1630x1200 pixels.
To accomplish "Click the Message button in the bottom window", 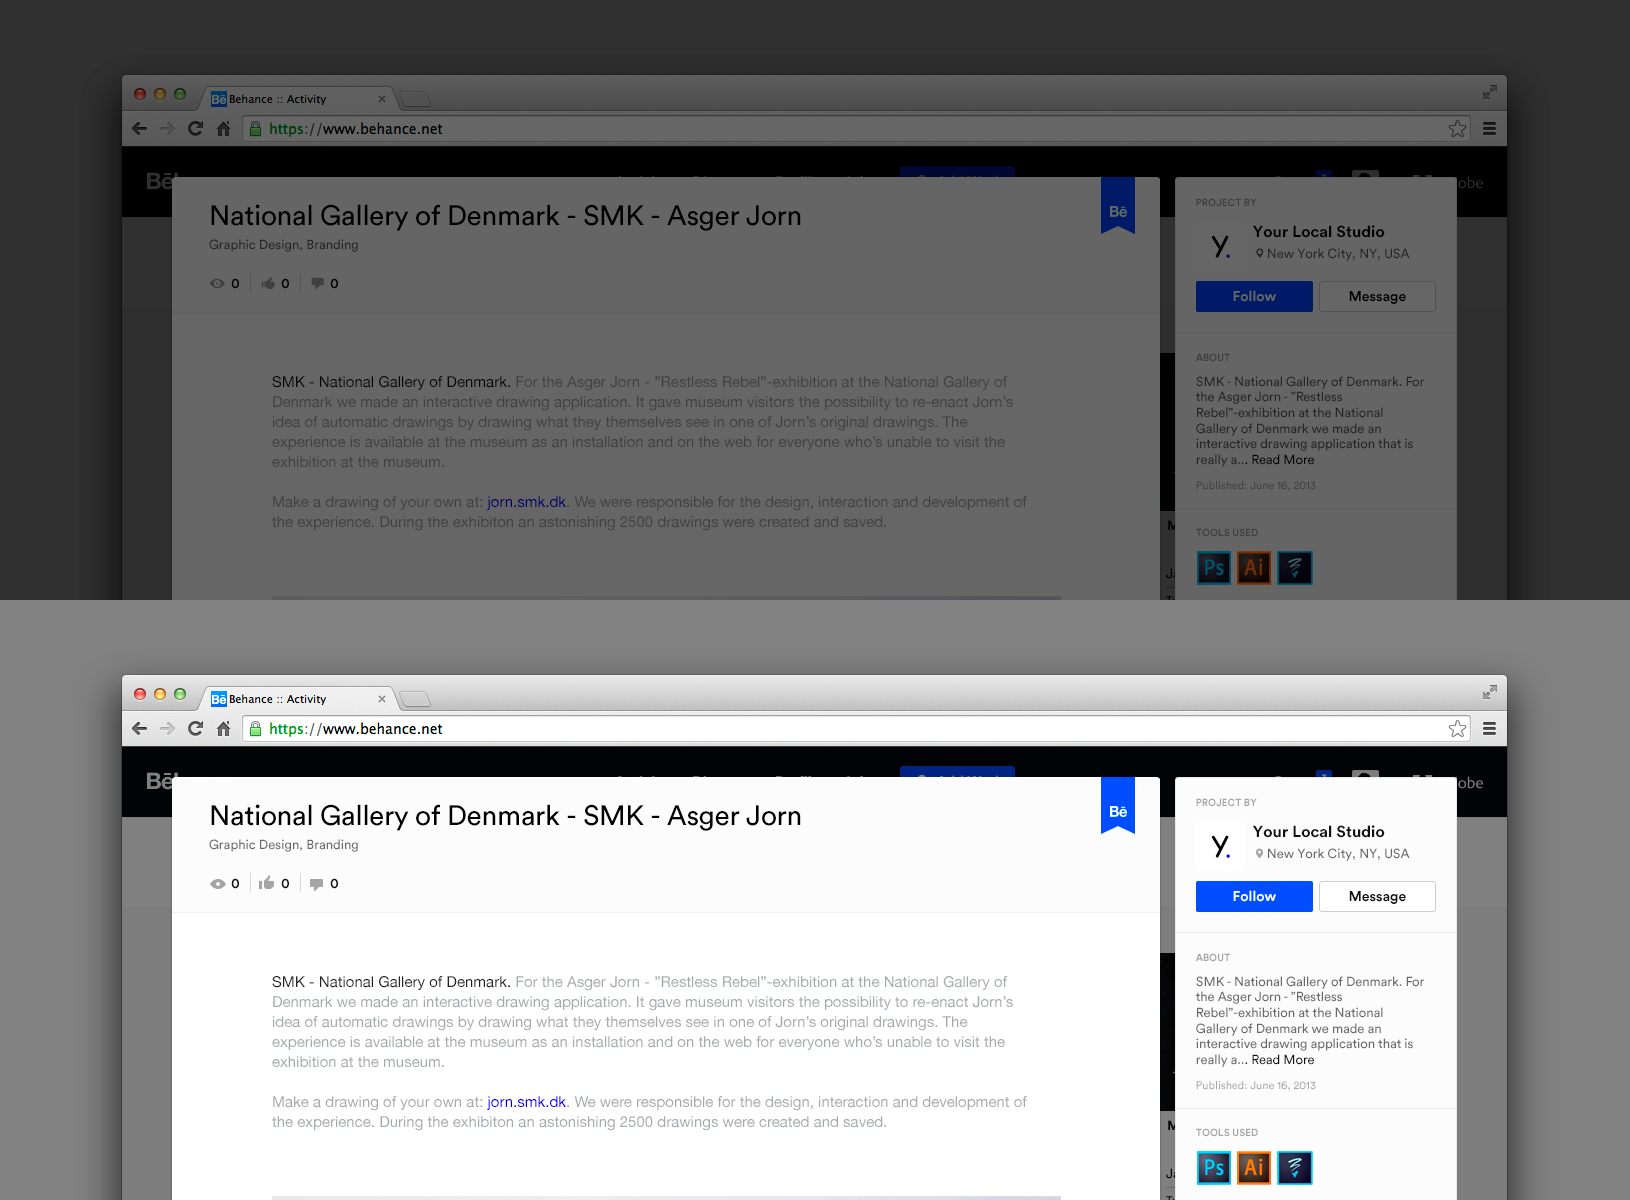I will click(1377, 896).
